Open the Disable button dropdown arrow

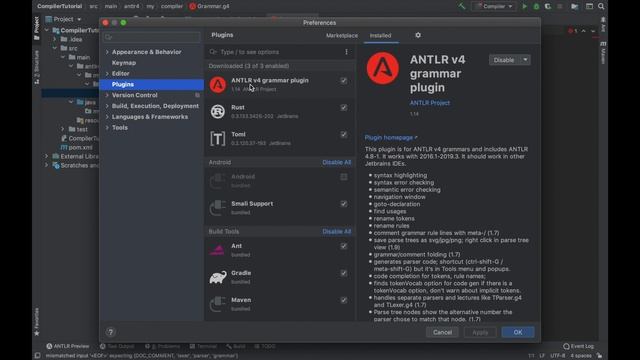[x=525, y=60]
